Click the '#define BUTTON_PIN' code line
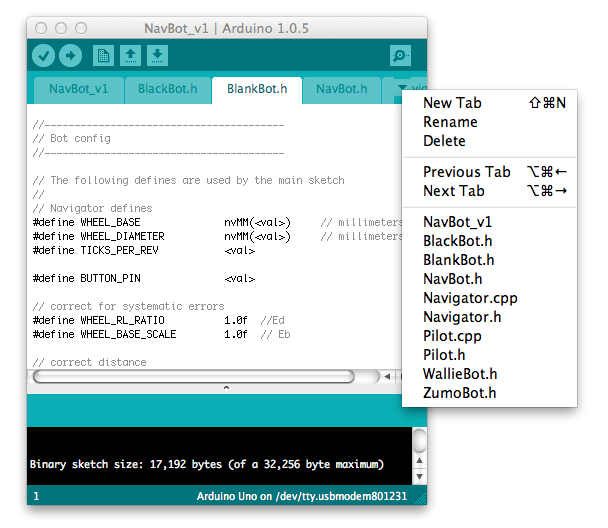The height and width of the screenshot is (528, 608). click(144, 278)
